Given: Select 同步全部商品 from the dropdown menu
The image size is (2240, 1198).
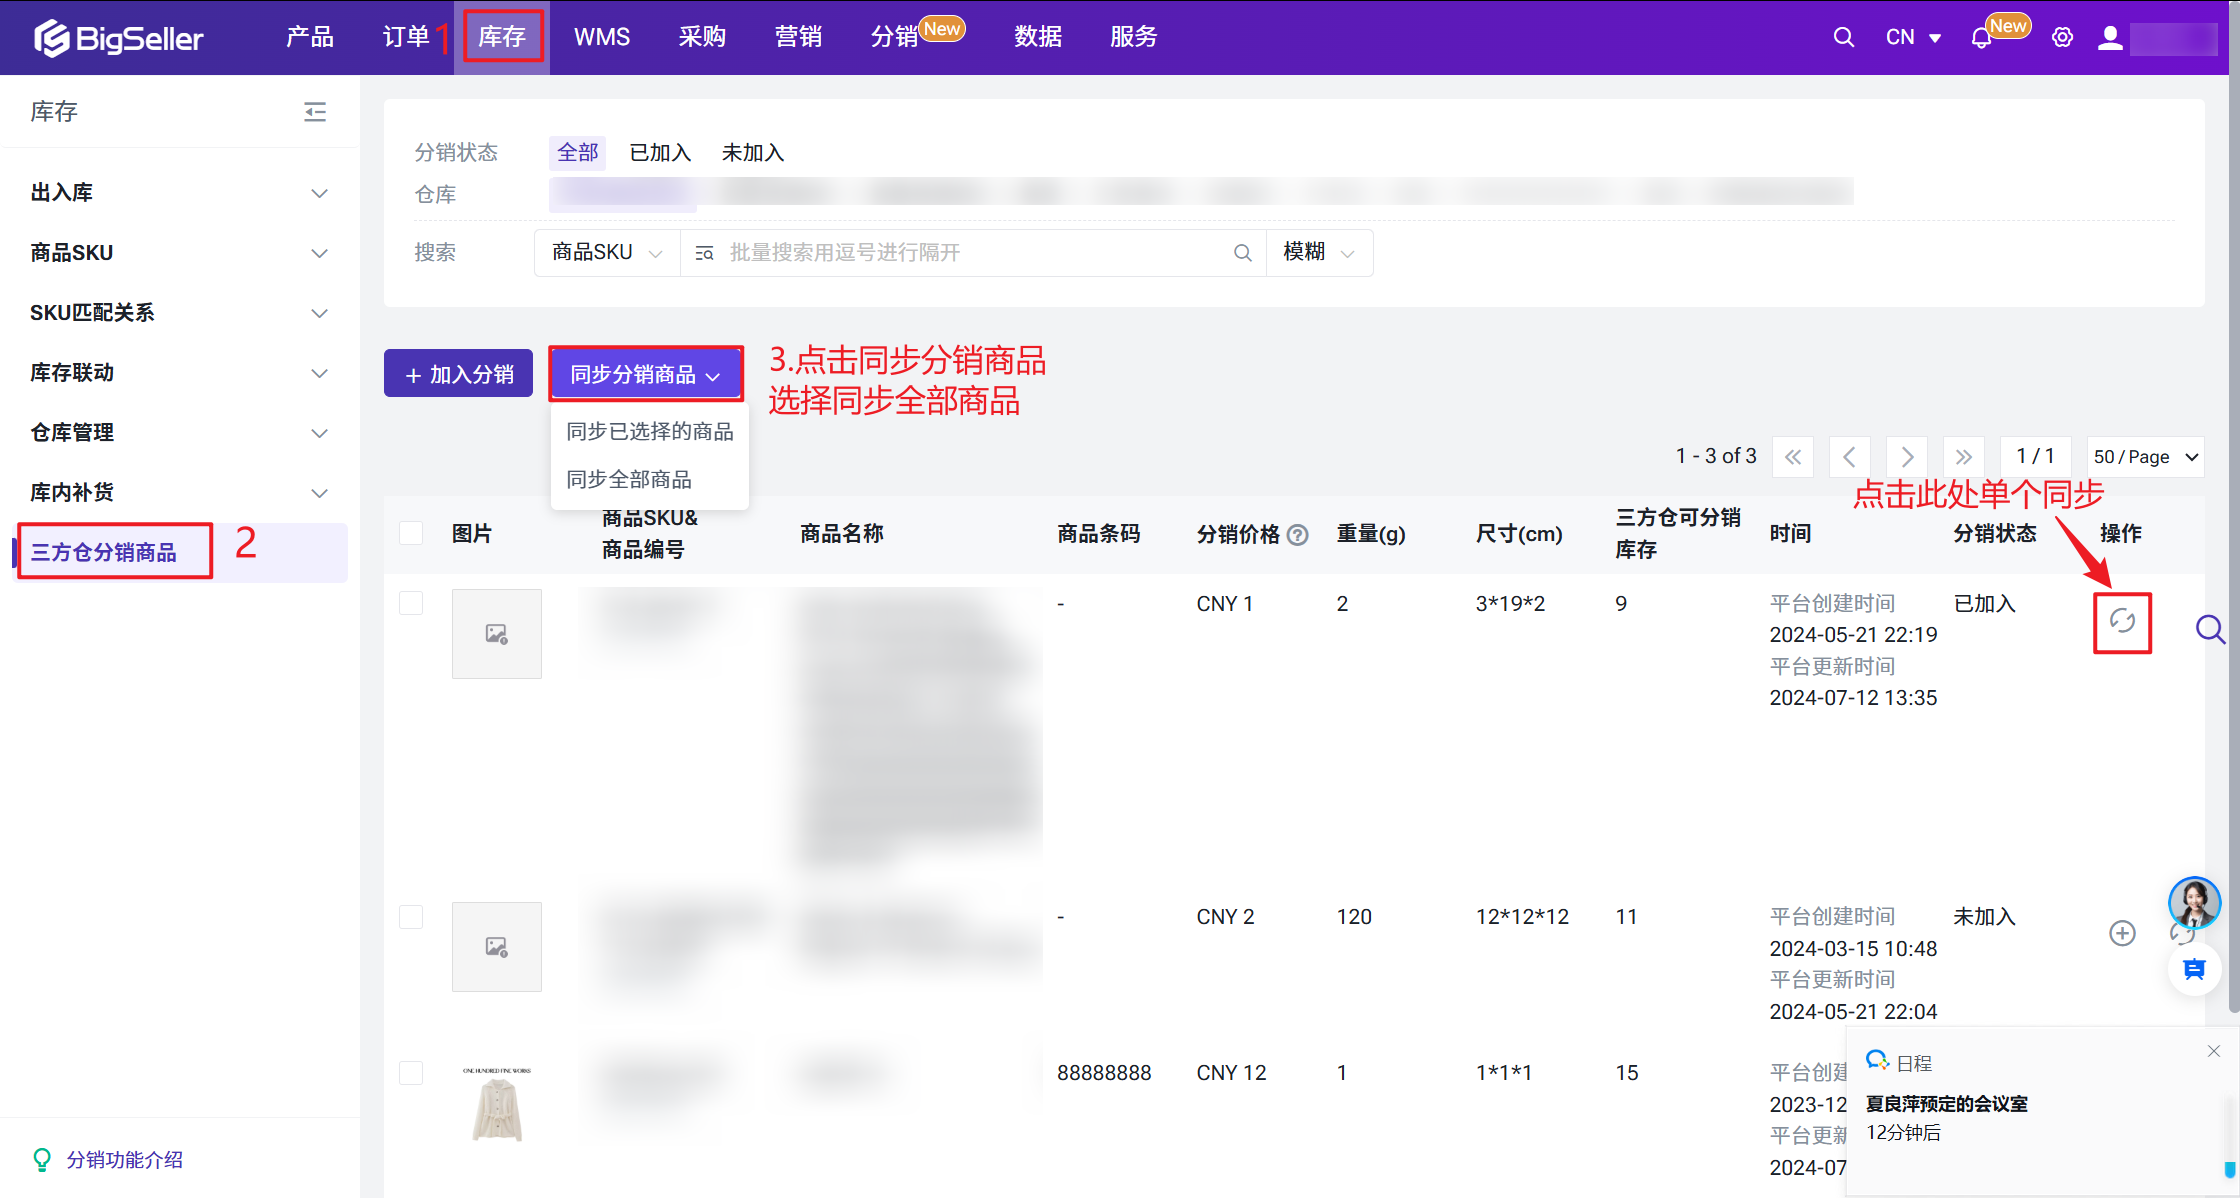Looking at the screenshot, I should click(x=629, y=480).
